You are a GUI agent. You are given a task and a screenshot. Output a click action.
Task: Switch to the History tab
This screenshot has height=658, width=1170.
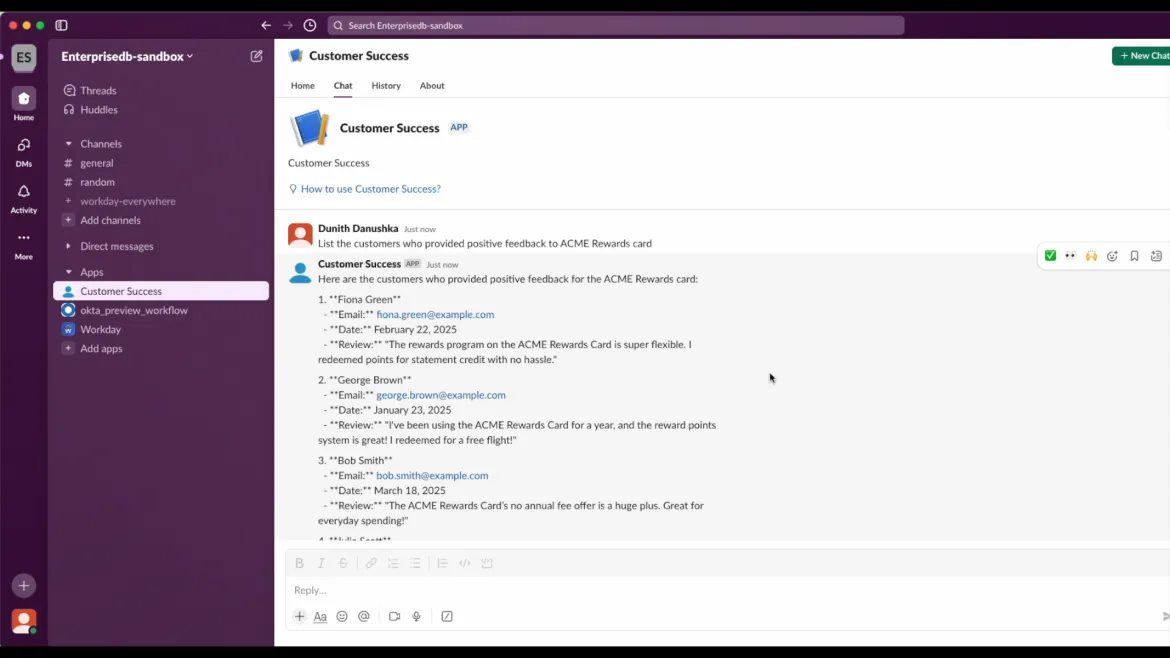[x=386, y=86]
